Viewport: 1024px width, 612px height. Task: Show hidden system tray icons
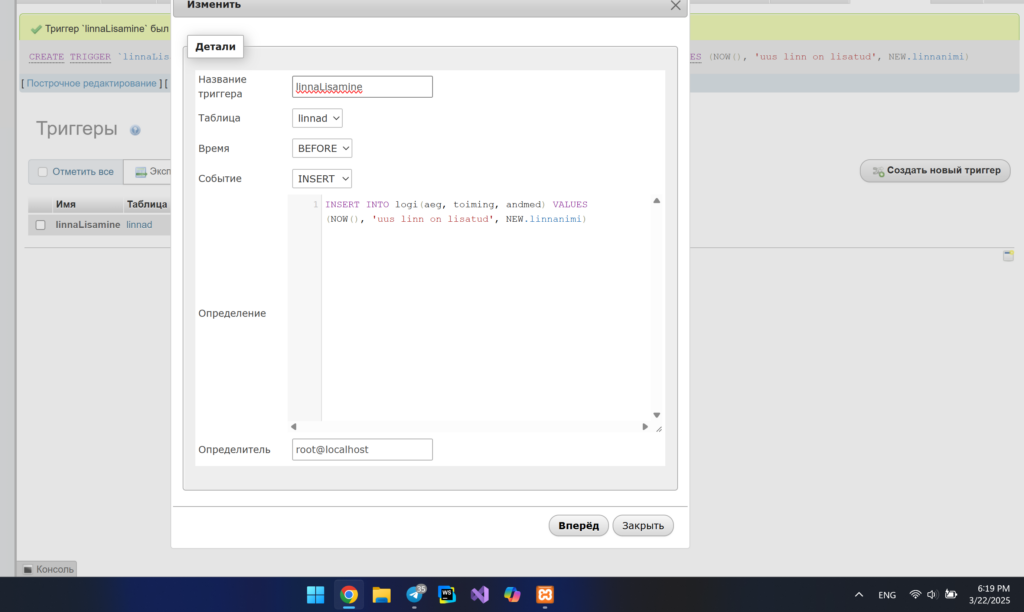[x=859, y=594]
